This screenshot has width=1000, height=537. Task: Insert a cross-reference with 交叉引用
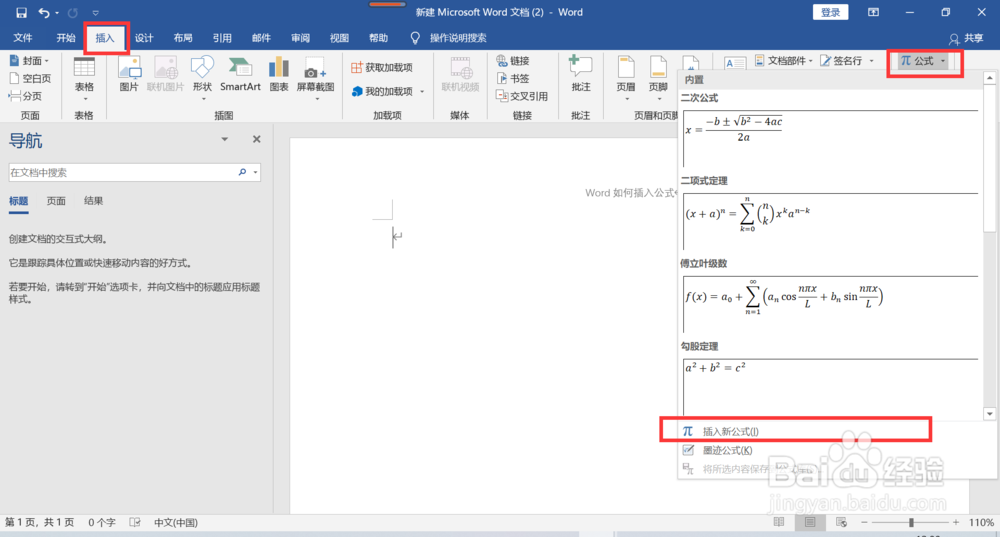(522, 96)
